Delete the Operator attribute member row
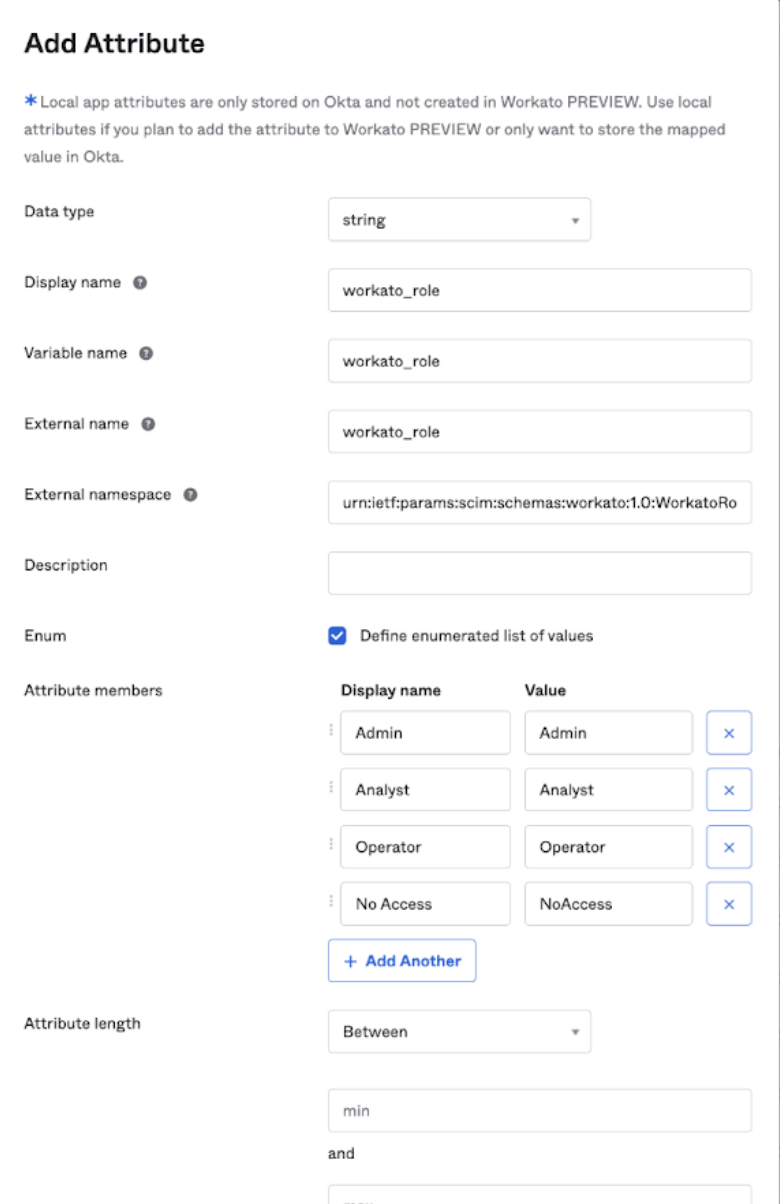The width and height of the screenshot is (780, 1204). [729, 847]
